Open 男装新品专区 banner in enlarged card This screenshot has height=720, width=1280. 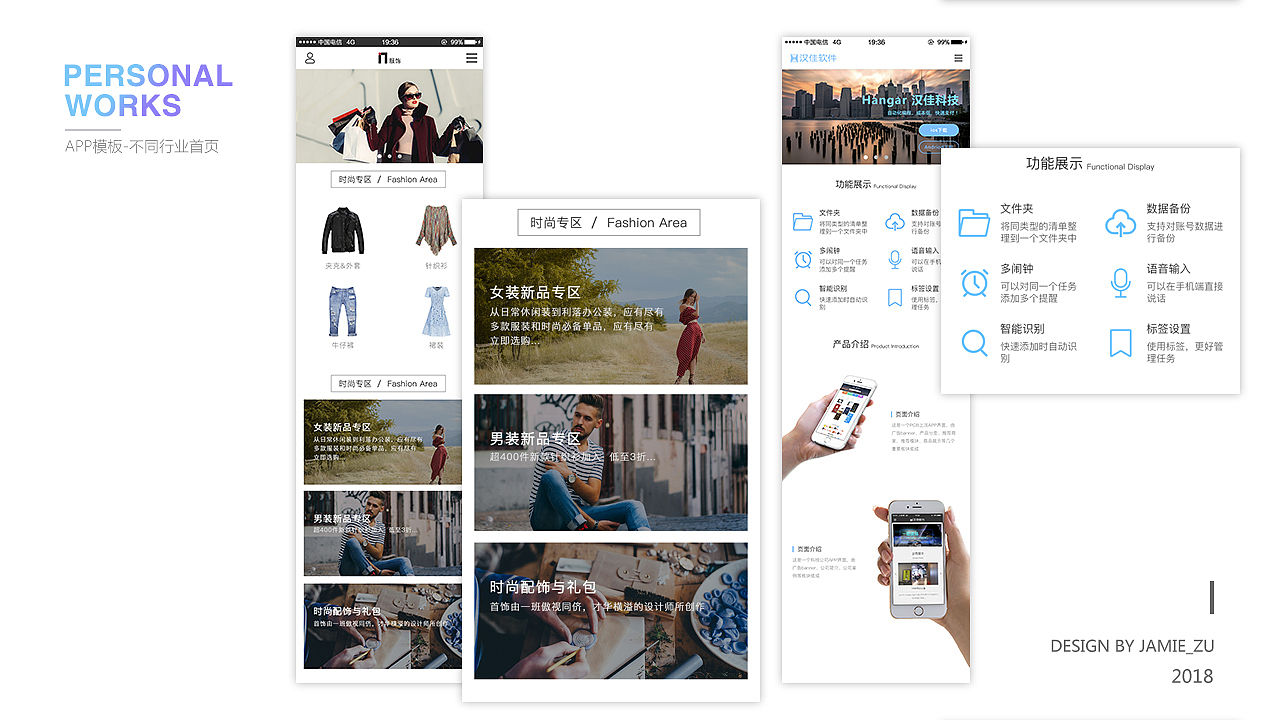[611, 462]
